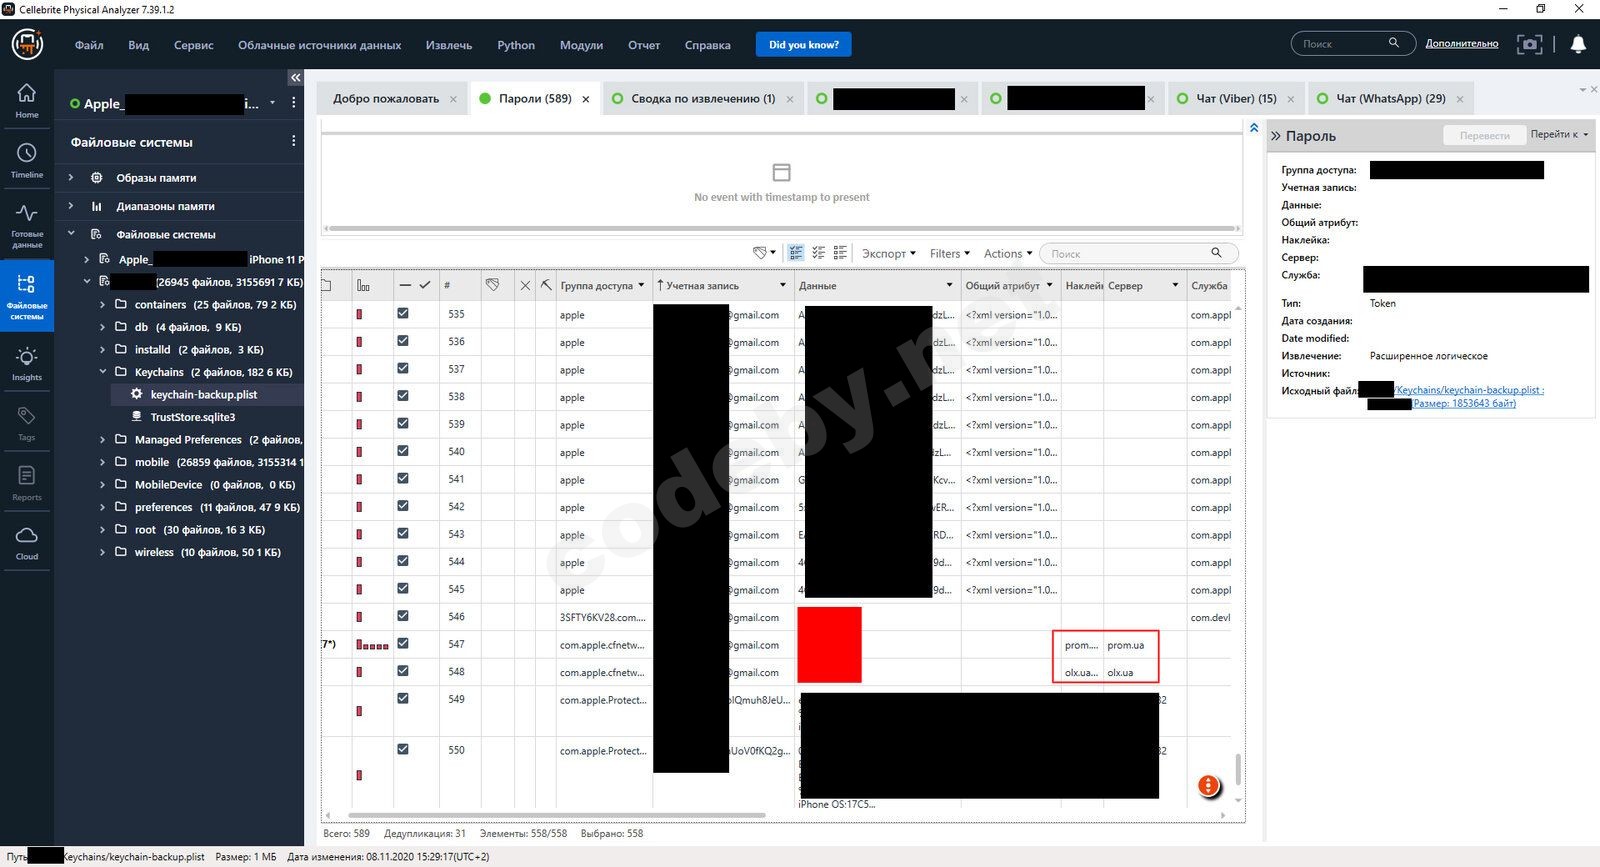Screen dimensions: 1600x867
Task: Open the Tags section in sidebar
Action: coord(27,424)
